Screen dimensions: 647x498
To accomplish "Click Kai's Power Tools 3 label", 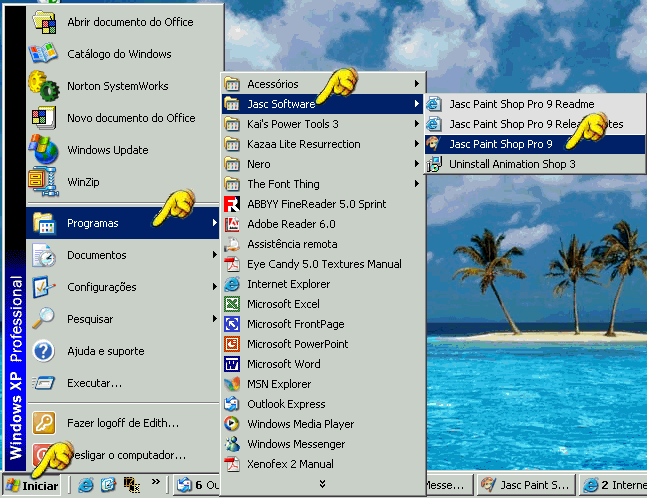I will click(293, 124).
